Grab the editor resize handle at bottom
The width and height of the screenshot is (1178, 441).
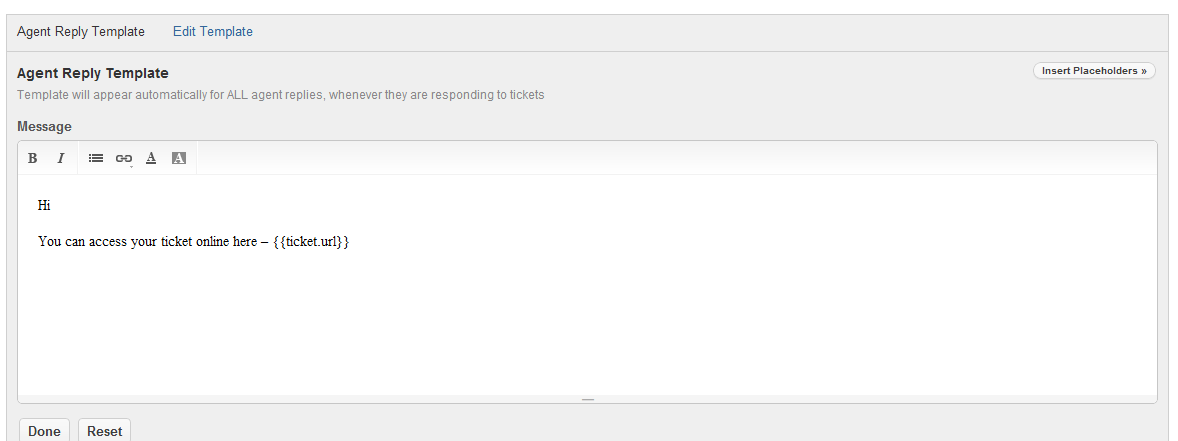pos(588,399)
